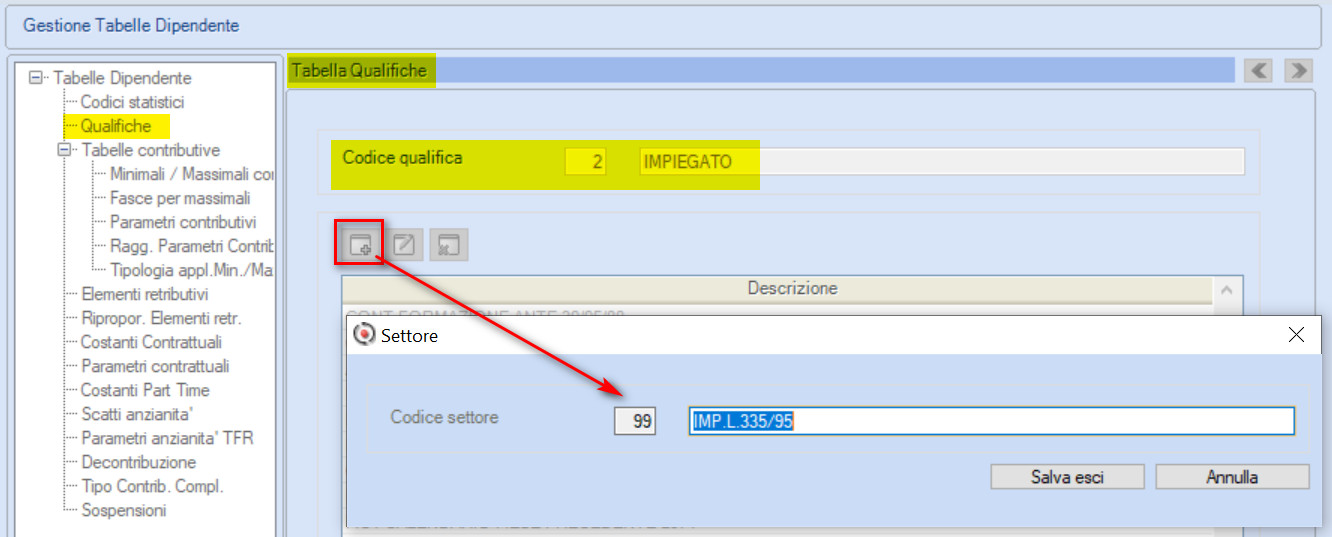
Task: Select Tabelle contributive tree item
Action: click(x=150, y=150)
